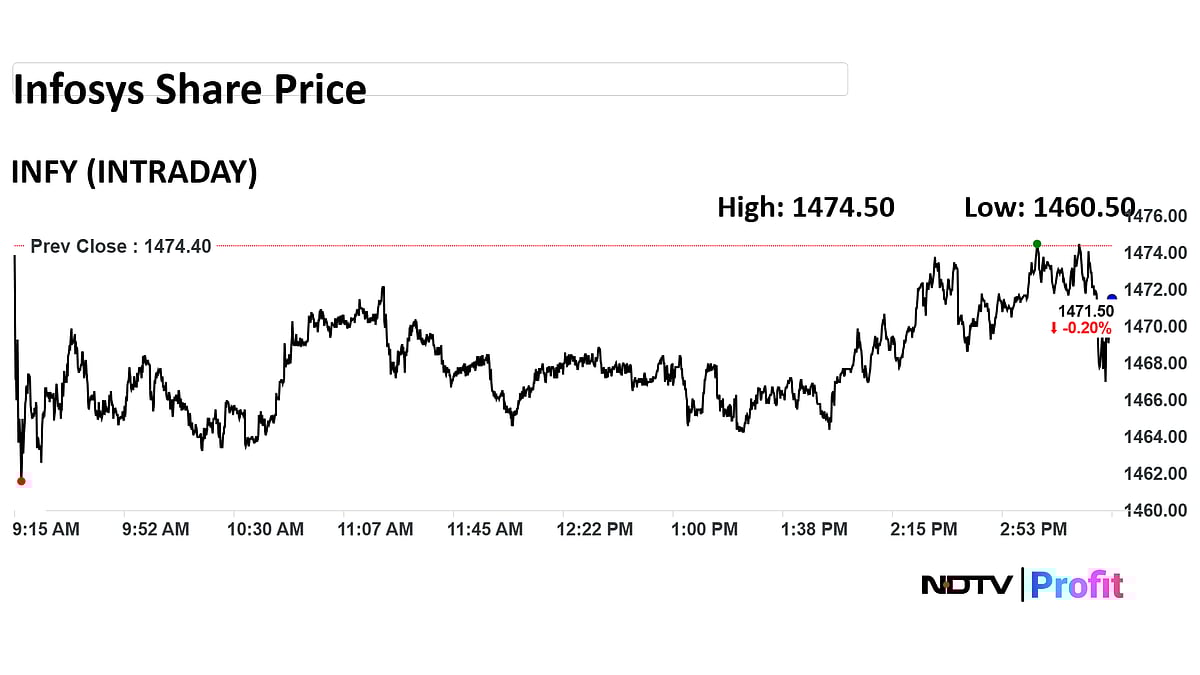Pick the 12:22 PM time axis label

[x=595, y=529]
